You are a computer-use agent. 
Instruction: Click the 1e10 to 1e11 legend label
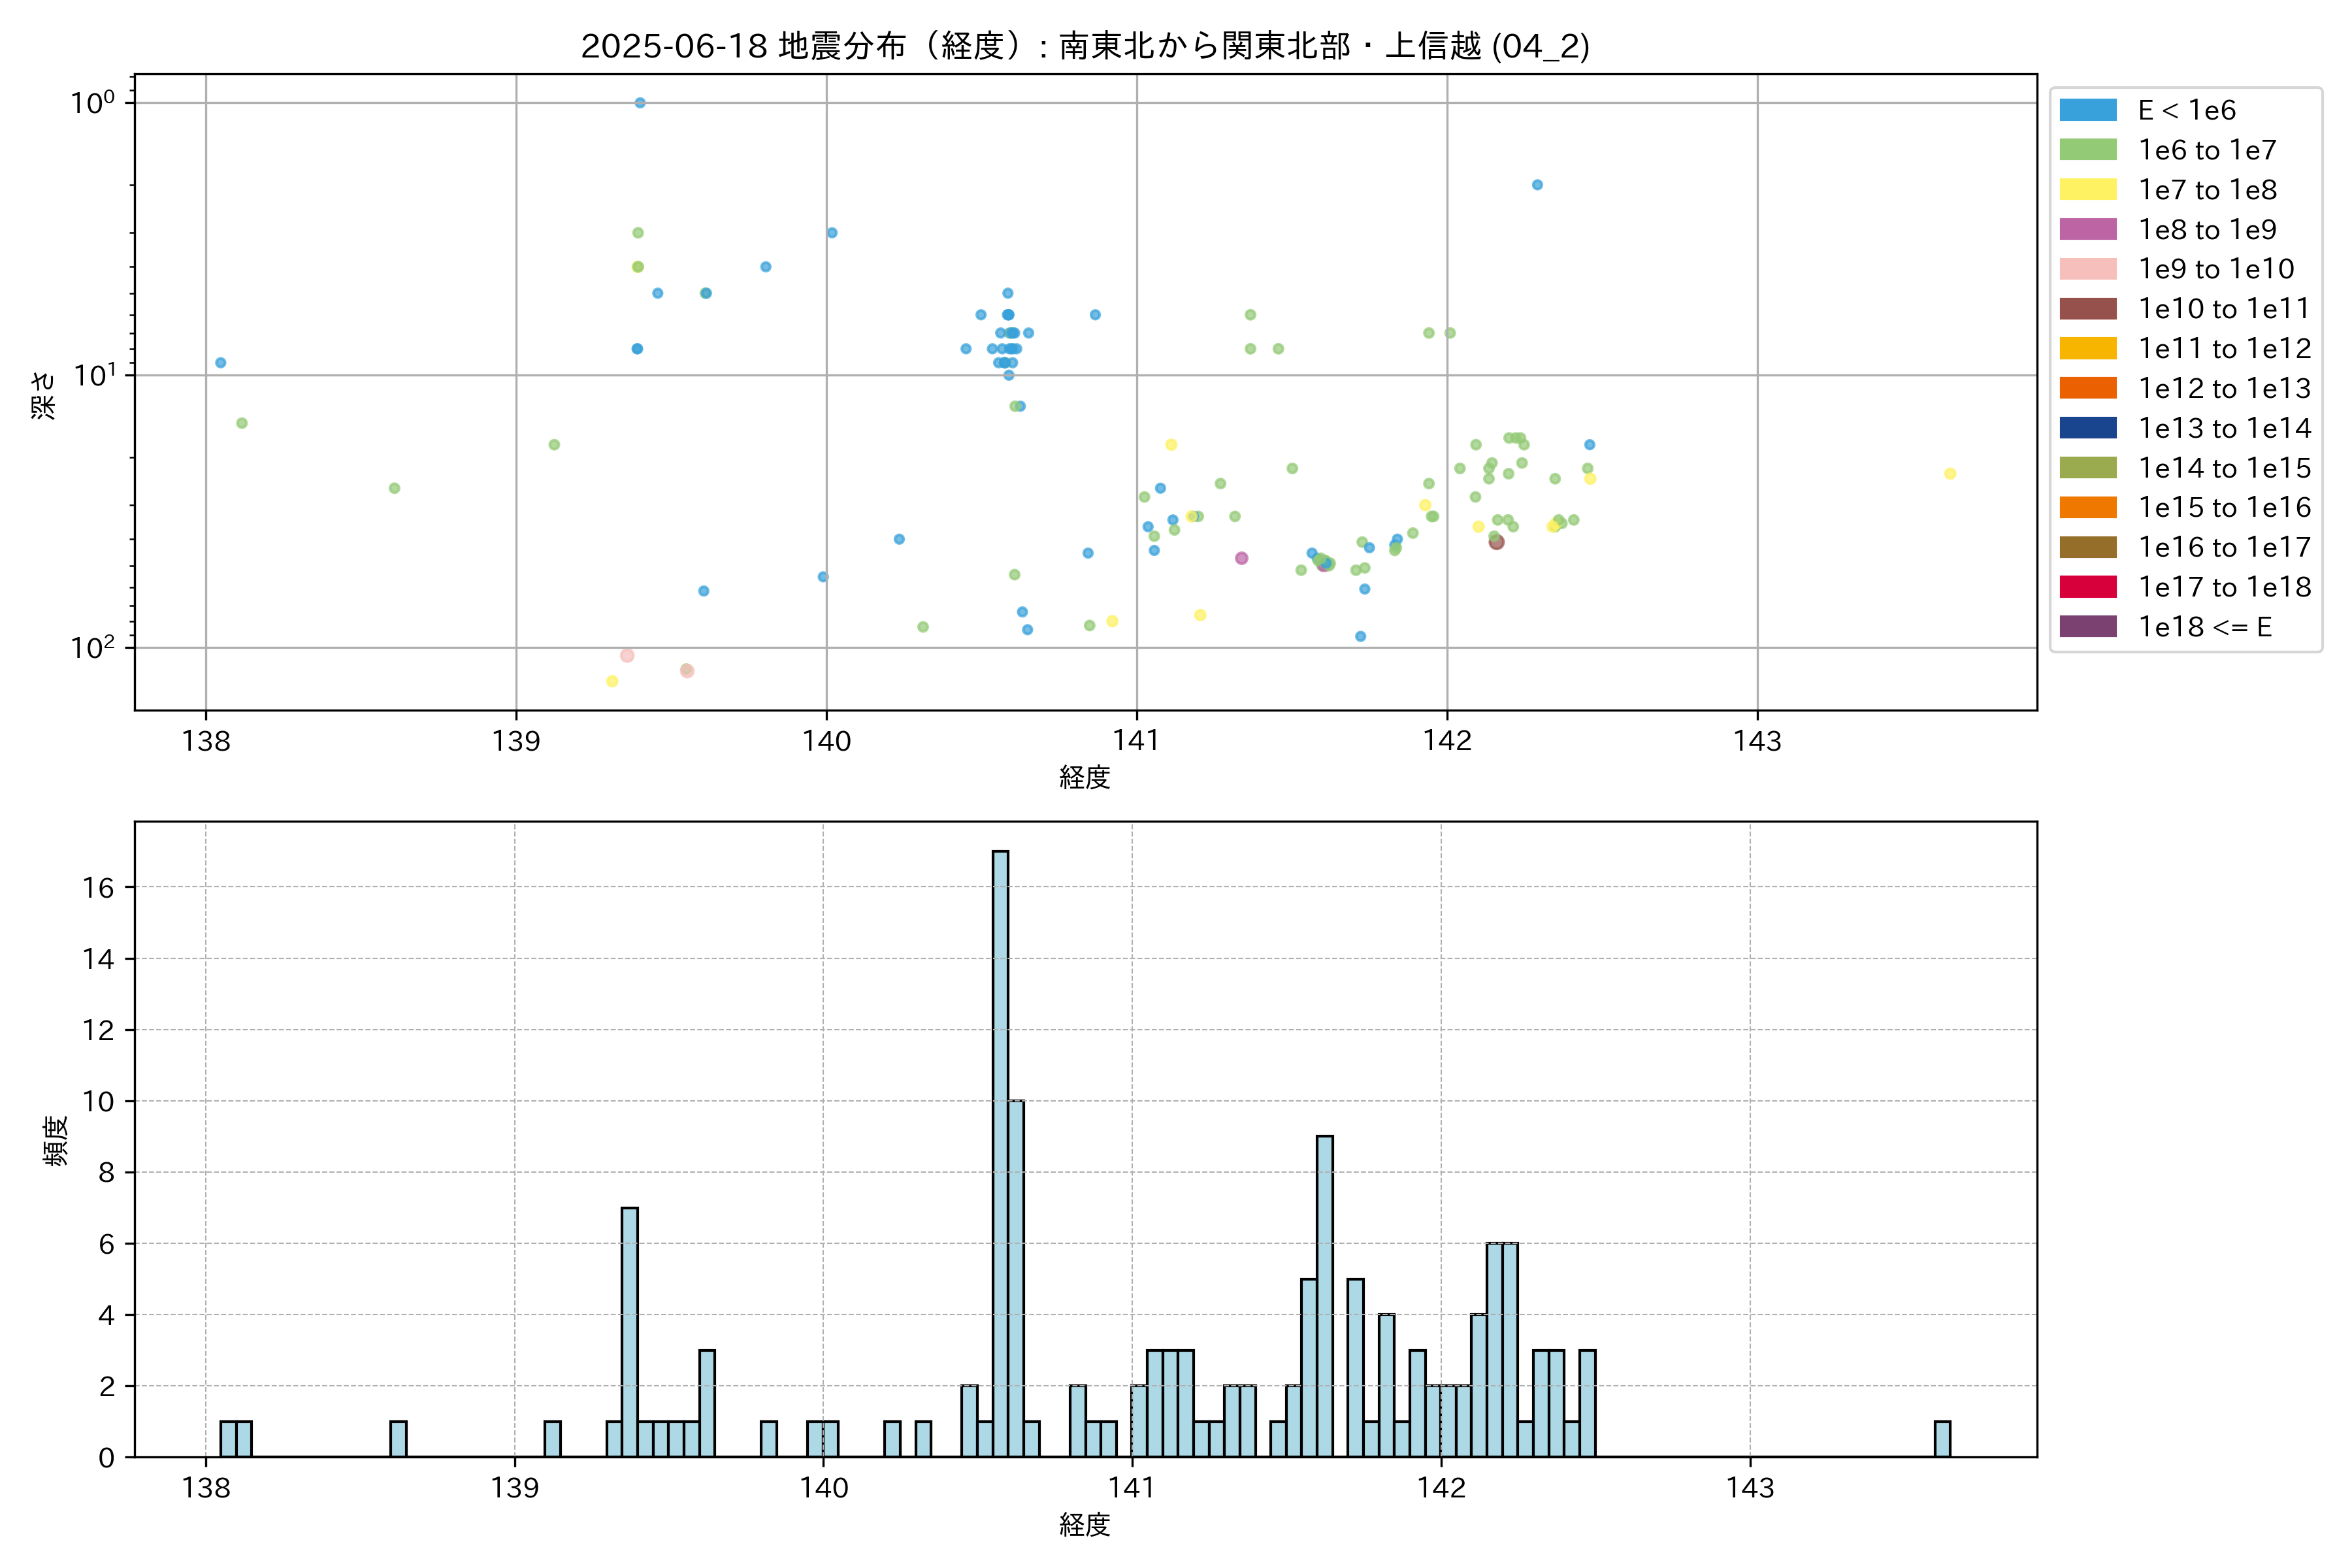click(2223, 309)
